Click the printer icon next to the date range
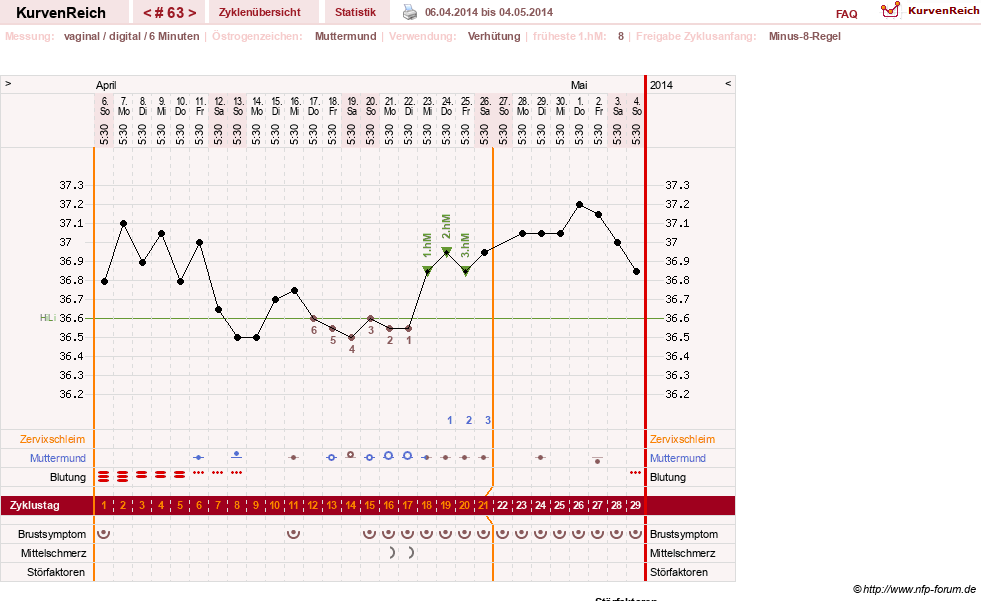Screen dimensions: 981x601 410,12
